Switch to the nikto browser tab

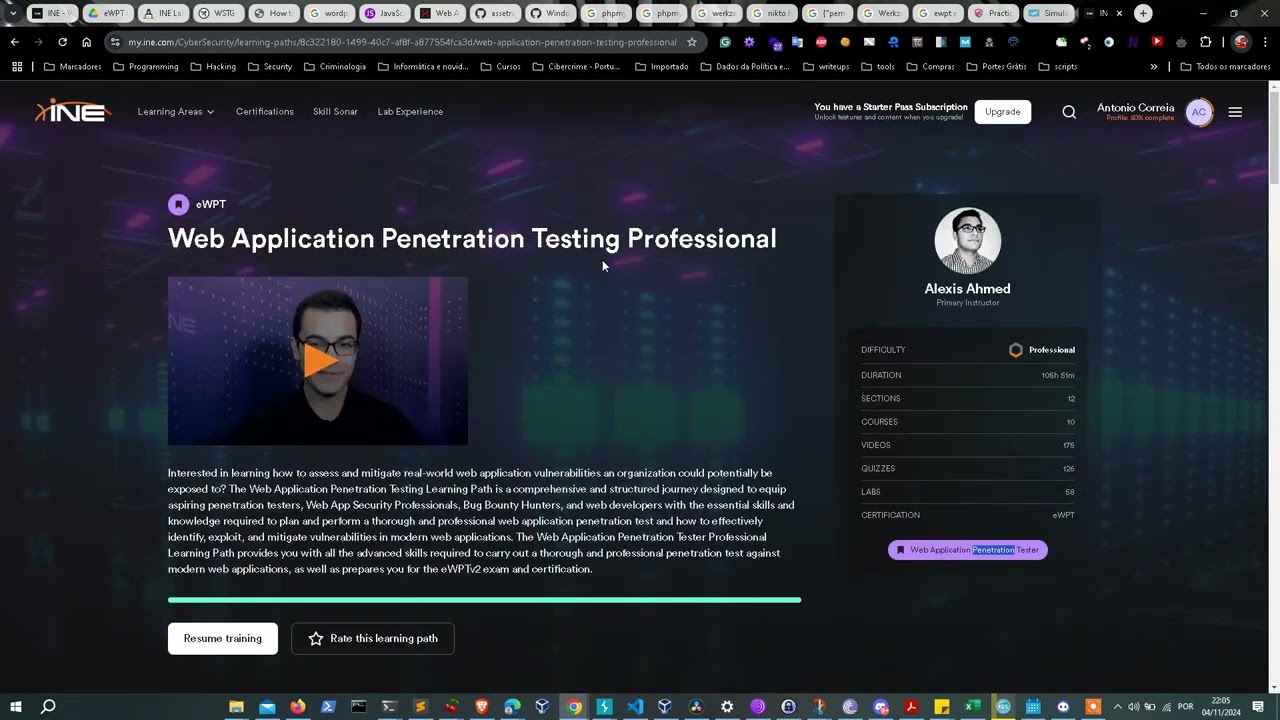coord(770,13)
